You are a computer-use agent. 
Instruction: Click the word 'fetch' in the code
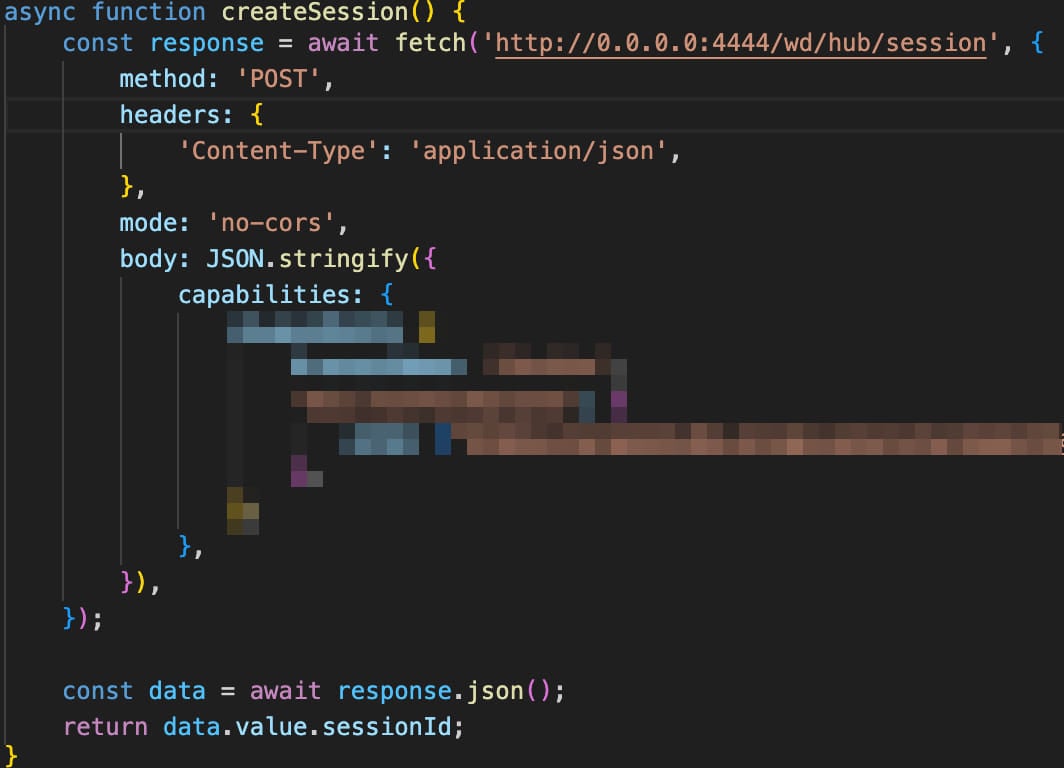point(430,43)
